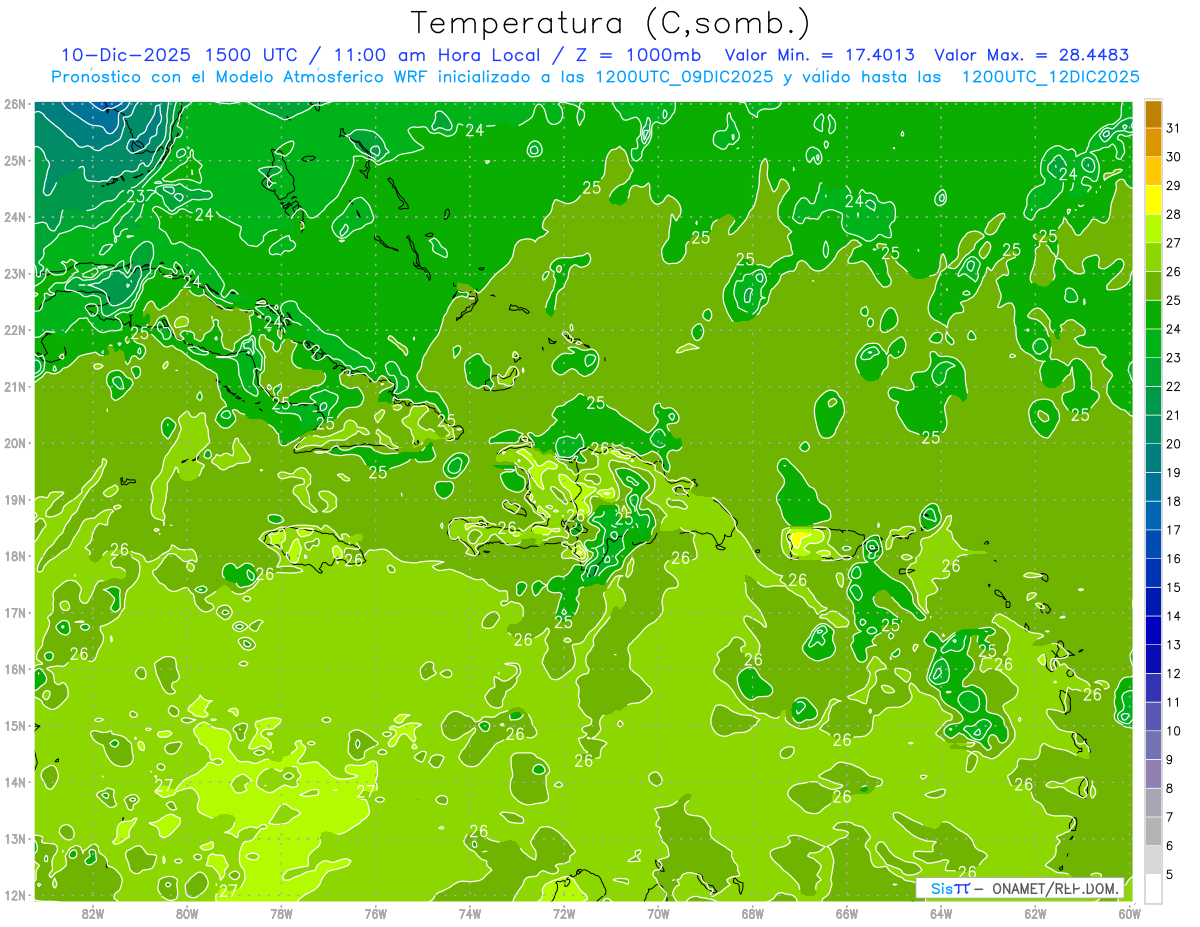Click the teal swatch between 19 and 20
Image resolution: width=1200 pixels, height=927 pixels.
point(1153,458)
